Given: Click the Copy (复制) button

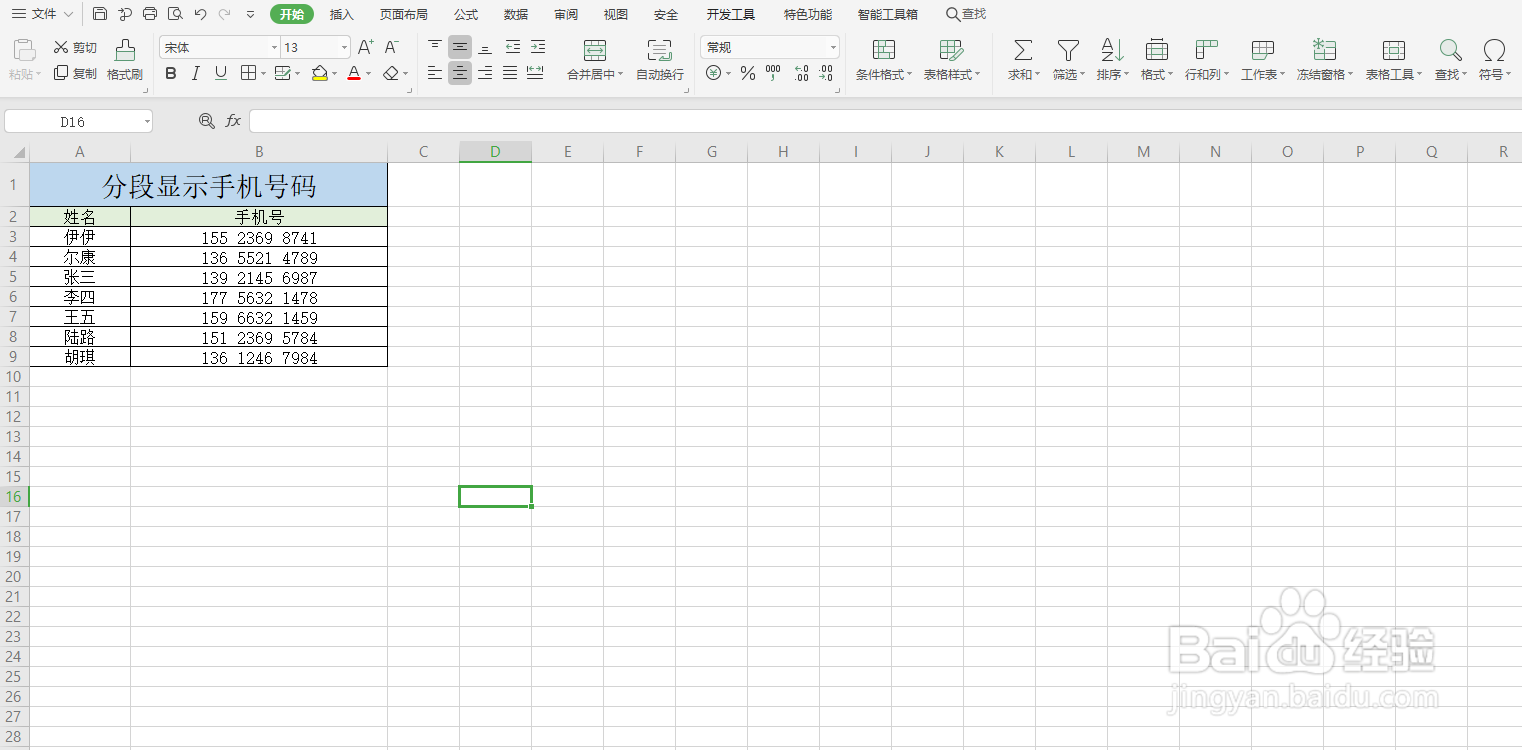Looking at the screenshot, I should [x=75, y=73].
